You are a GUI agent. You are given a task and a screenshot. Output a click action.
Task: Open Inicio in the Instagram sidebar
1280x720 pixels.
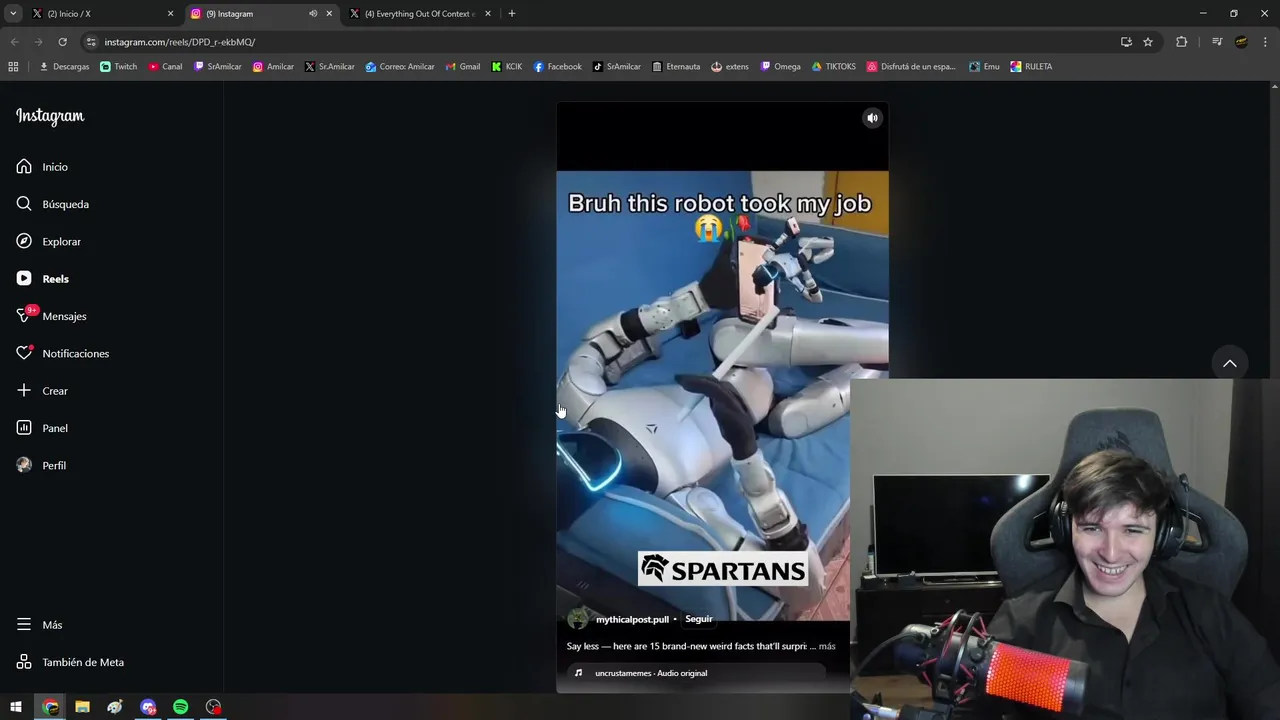coord(42,167)
